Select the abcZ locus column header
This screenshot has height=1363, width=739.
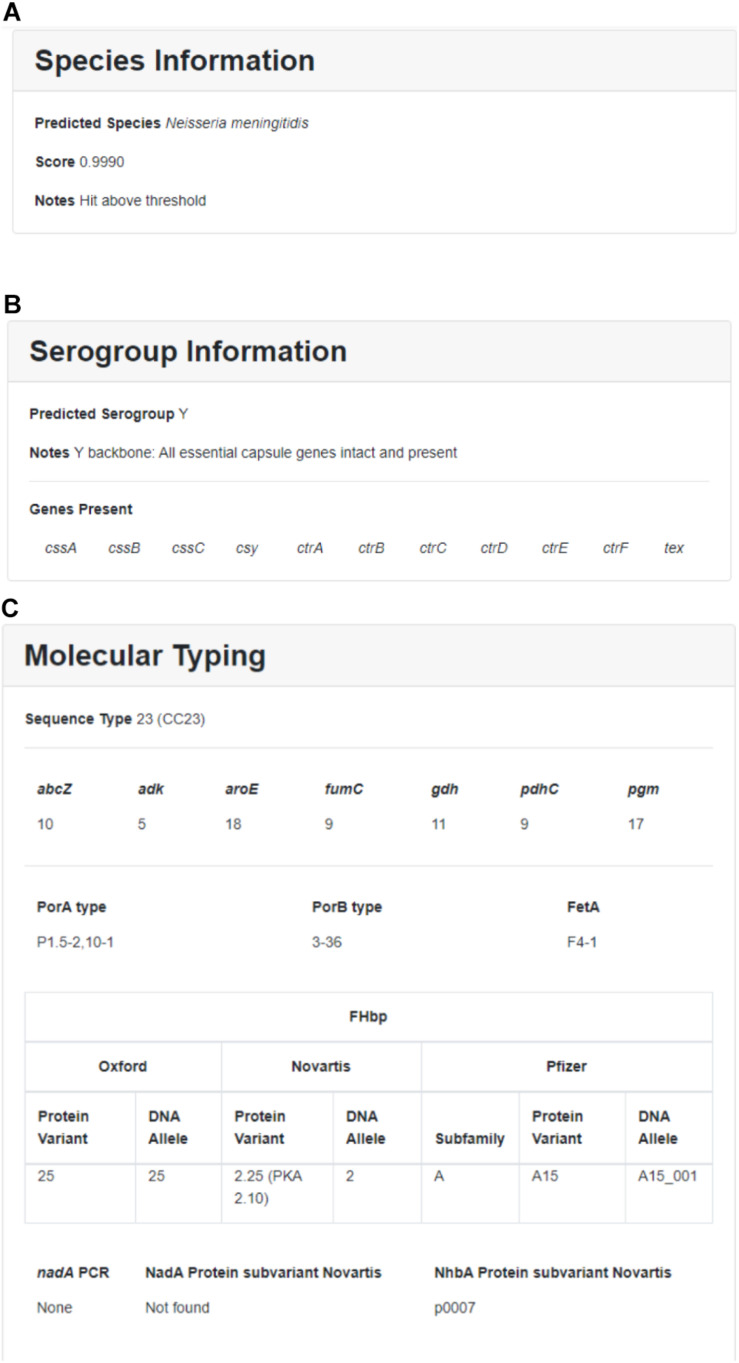coord(54,789)
